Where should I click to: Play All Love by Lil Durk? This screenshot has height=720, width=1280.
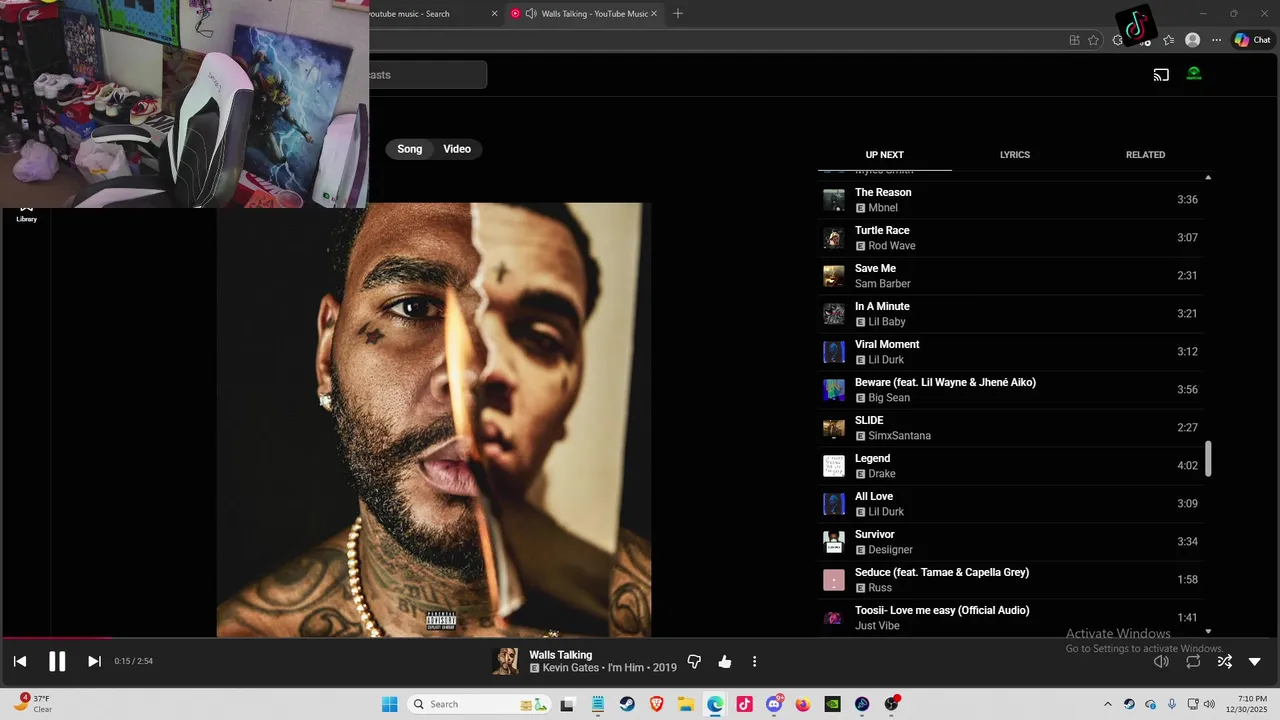(x=1013, y=504)
